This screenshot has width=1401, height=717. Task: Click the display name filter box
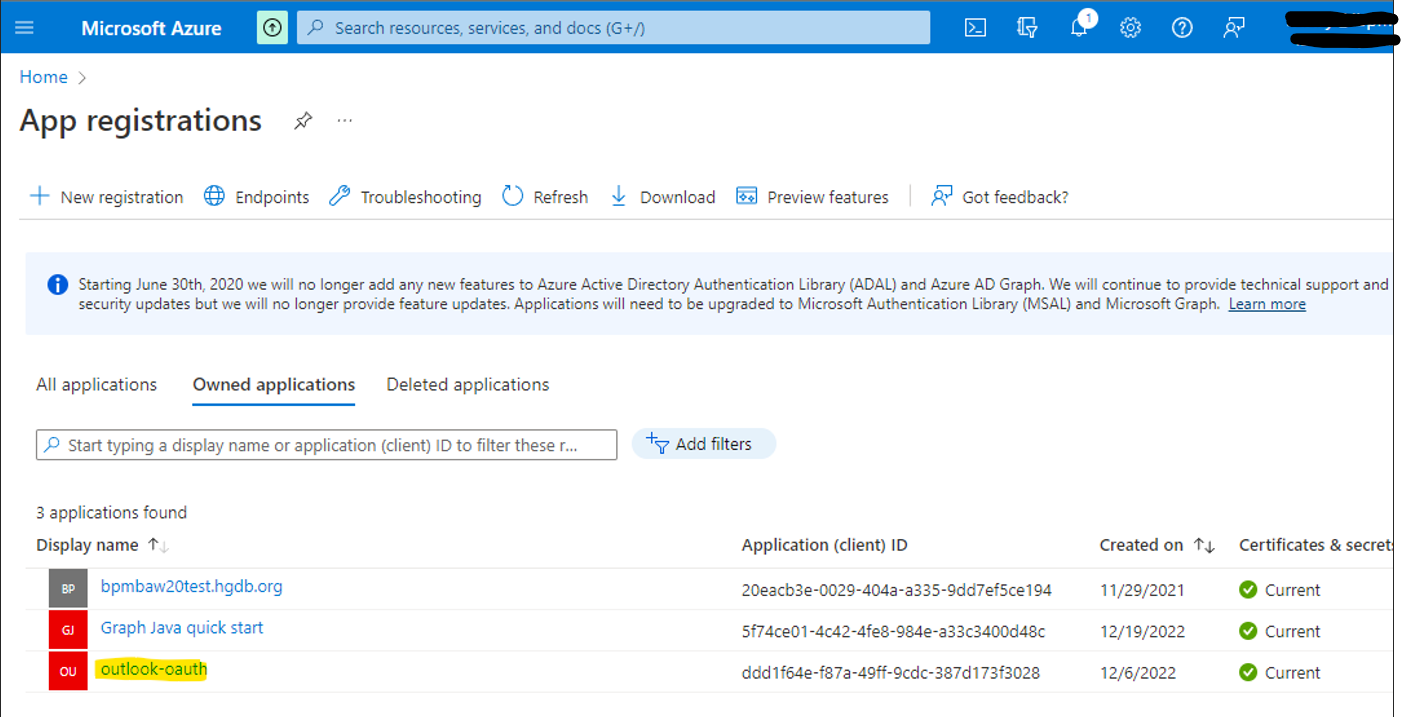point(327,445)
